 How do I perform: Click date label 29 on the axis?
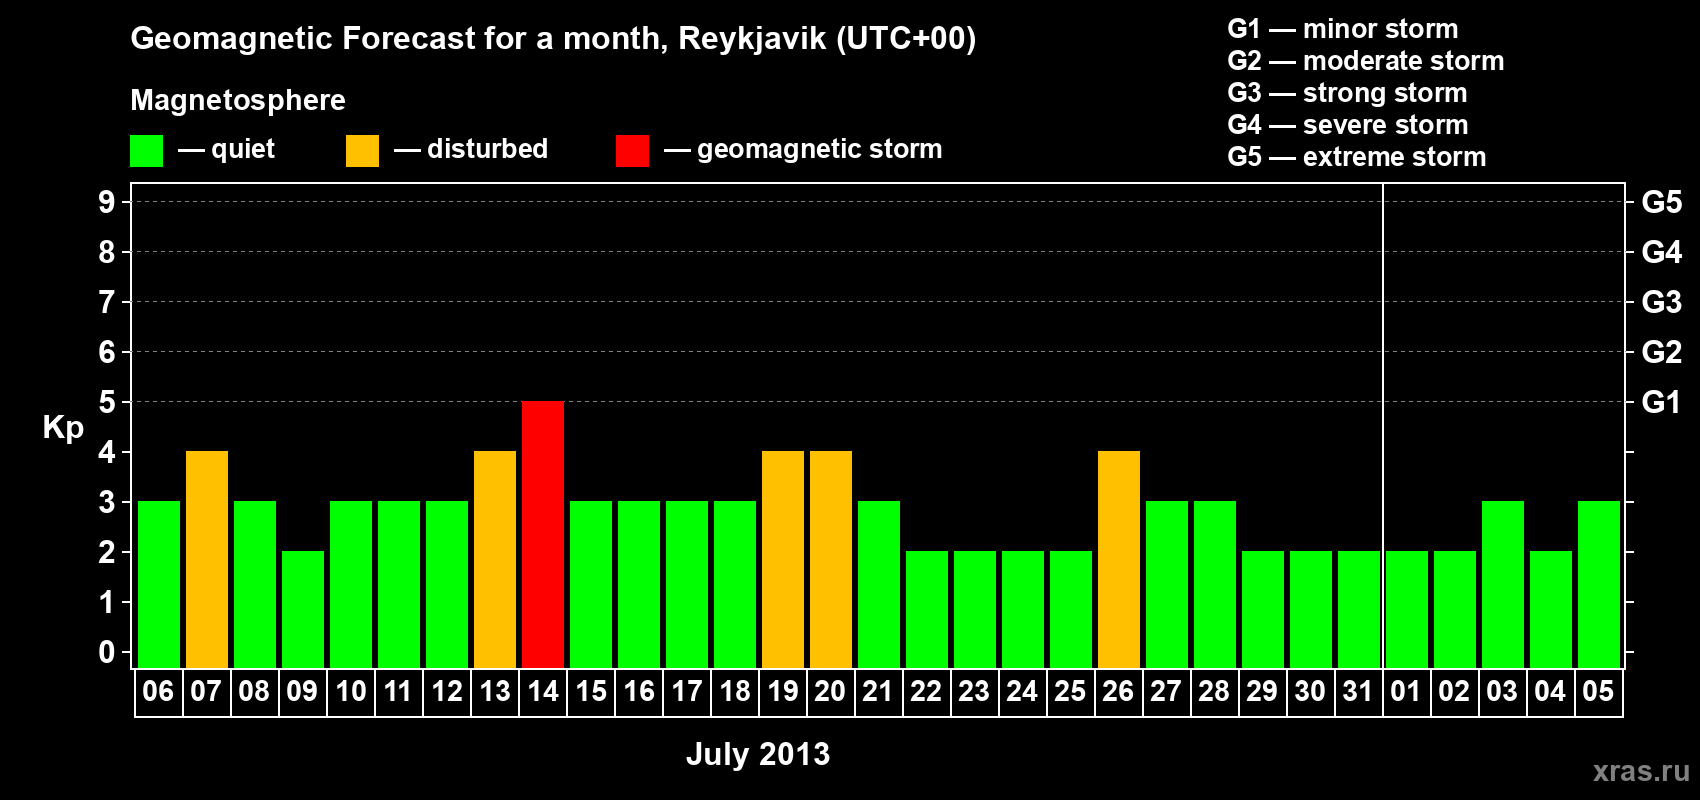(1262, 691)
